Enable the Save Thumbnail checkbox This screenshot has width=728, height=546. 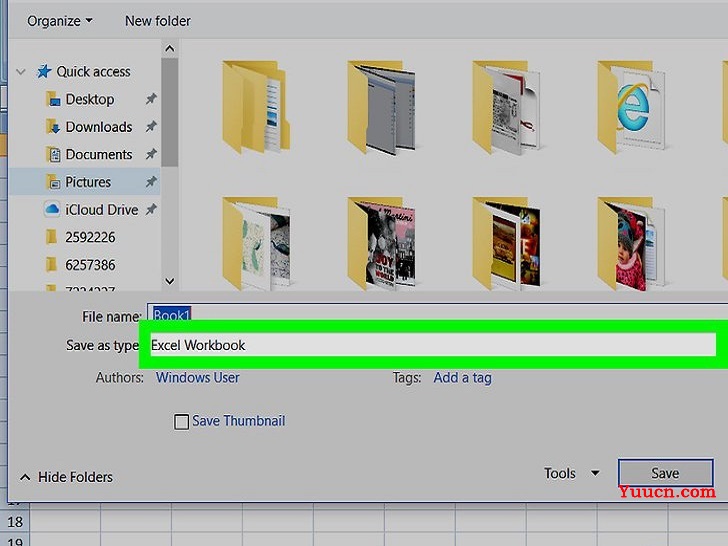pos(181,422)
